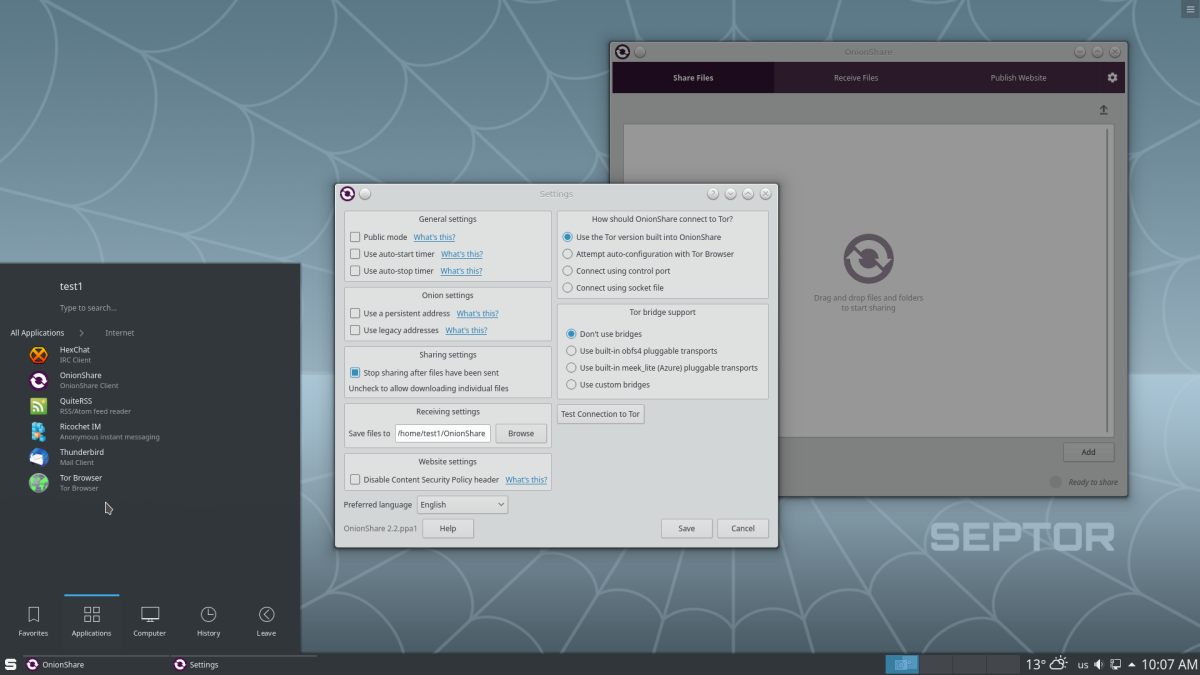Open What's this? link for Content Security Policy
This screenshot has width=1200, height=675.
pyautogui.click(x=526, y=480)
